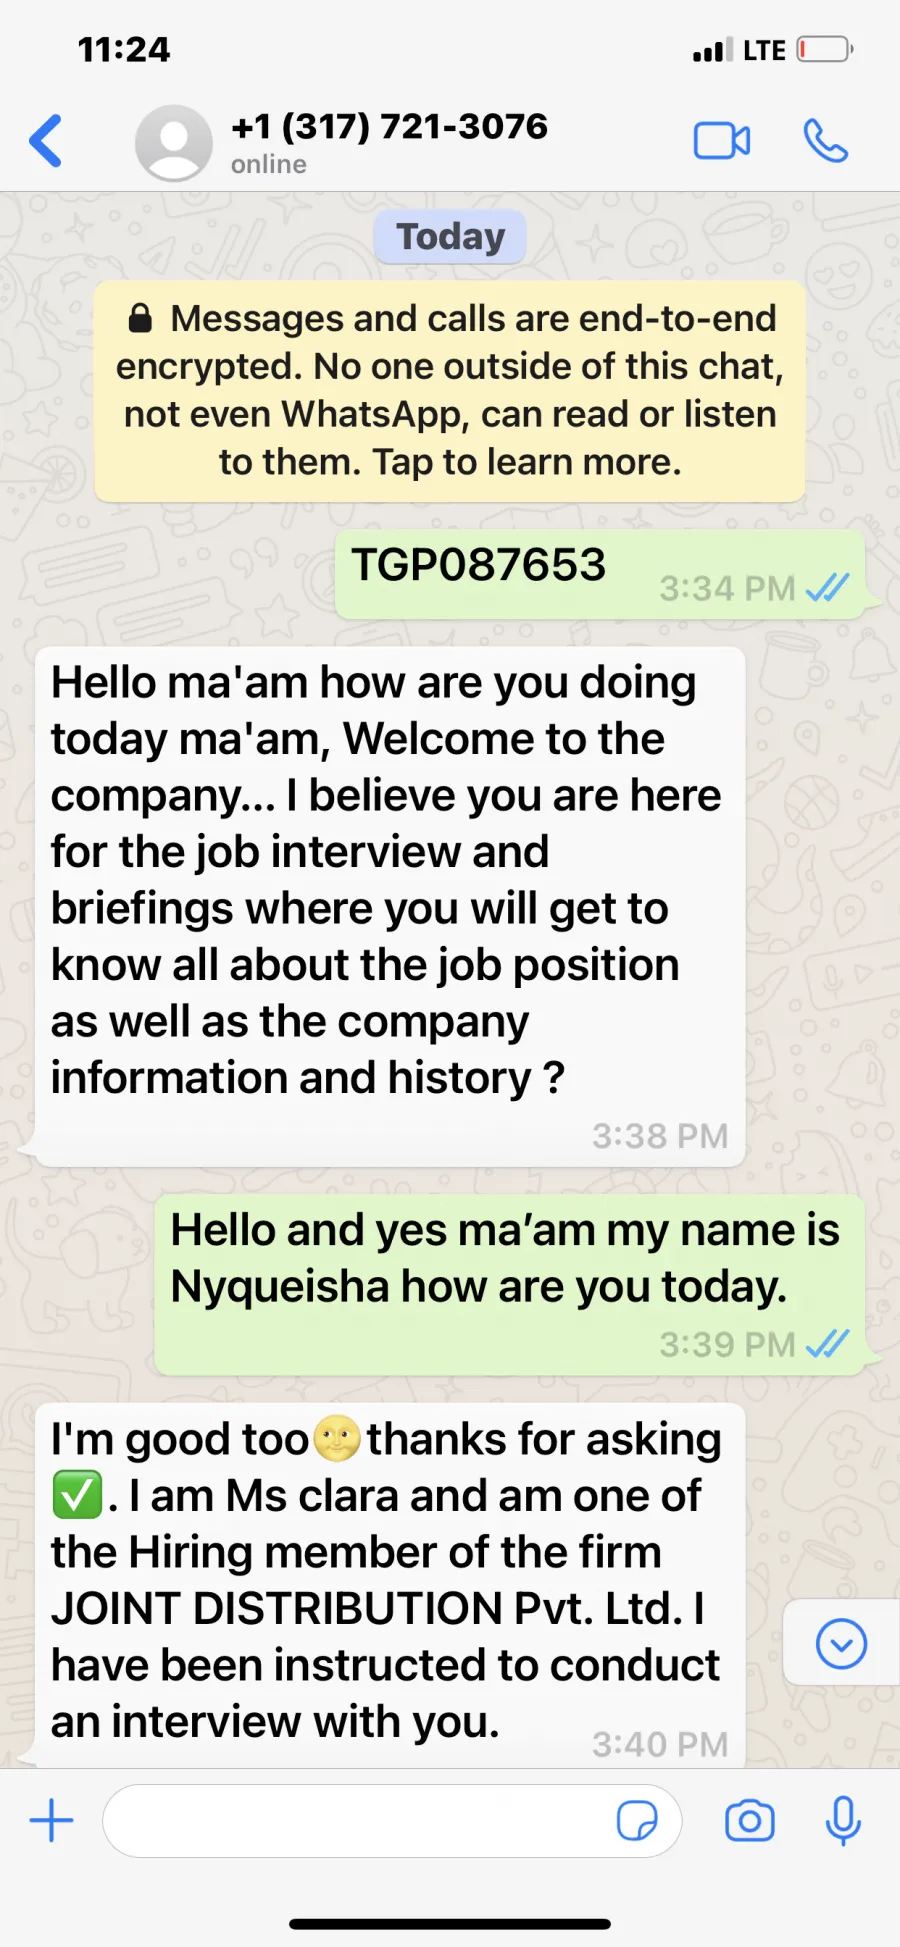Tap the message text input field
The height and width of the screenshot is (1947, 900).
[392, 1821]
